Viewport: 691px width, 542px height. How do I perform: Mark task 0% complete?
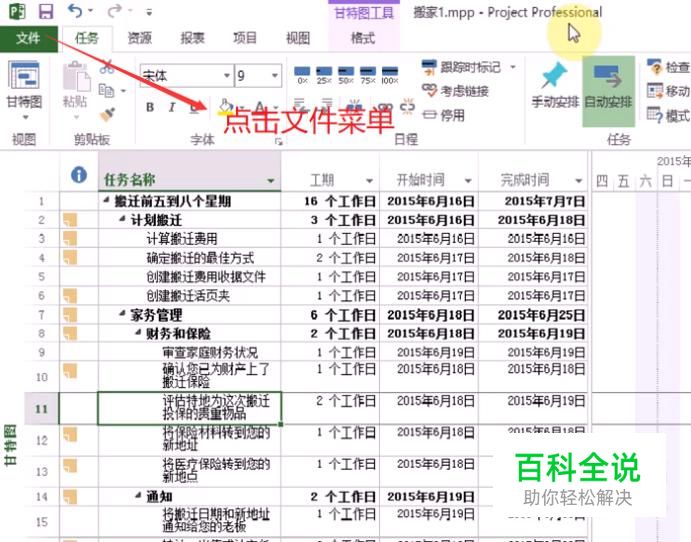pos(302,74)
